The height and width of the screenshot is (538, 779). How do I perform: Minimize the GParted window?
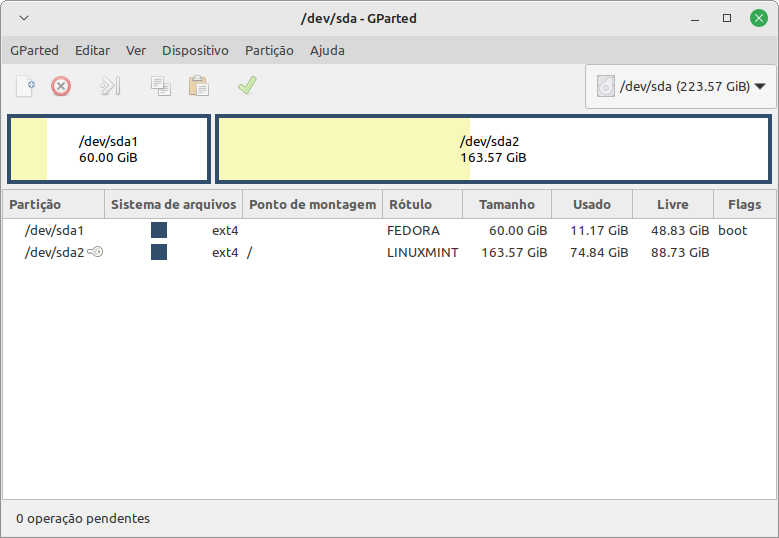[695, 18]
